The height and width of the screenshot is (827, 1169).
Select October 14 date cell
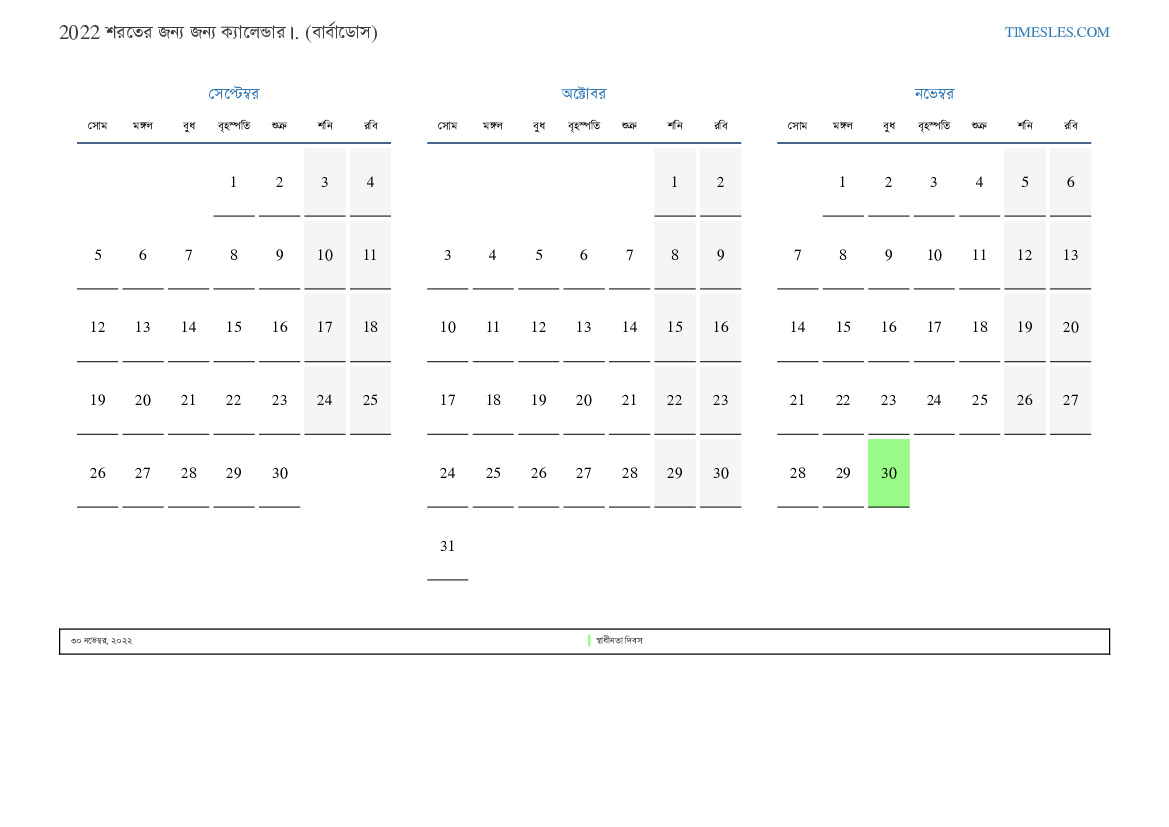(x=629, y=327)
